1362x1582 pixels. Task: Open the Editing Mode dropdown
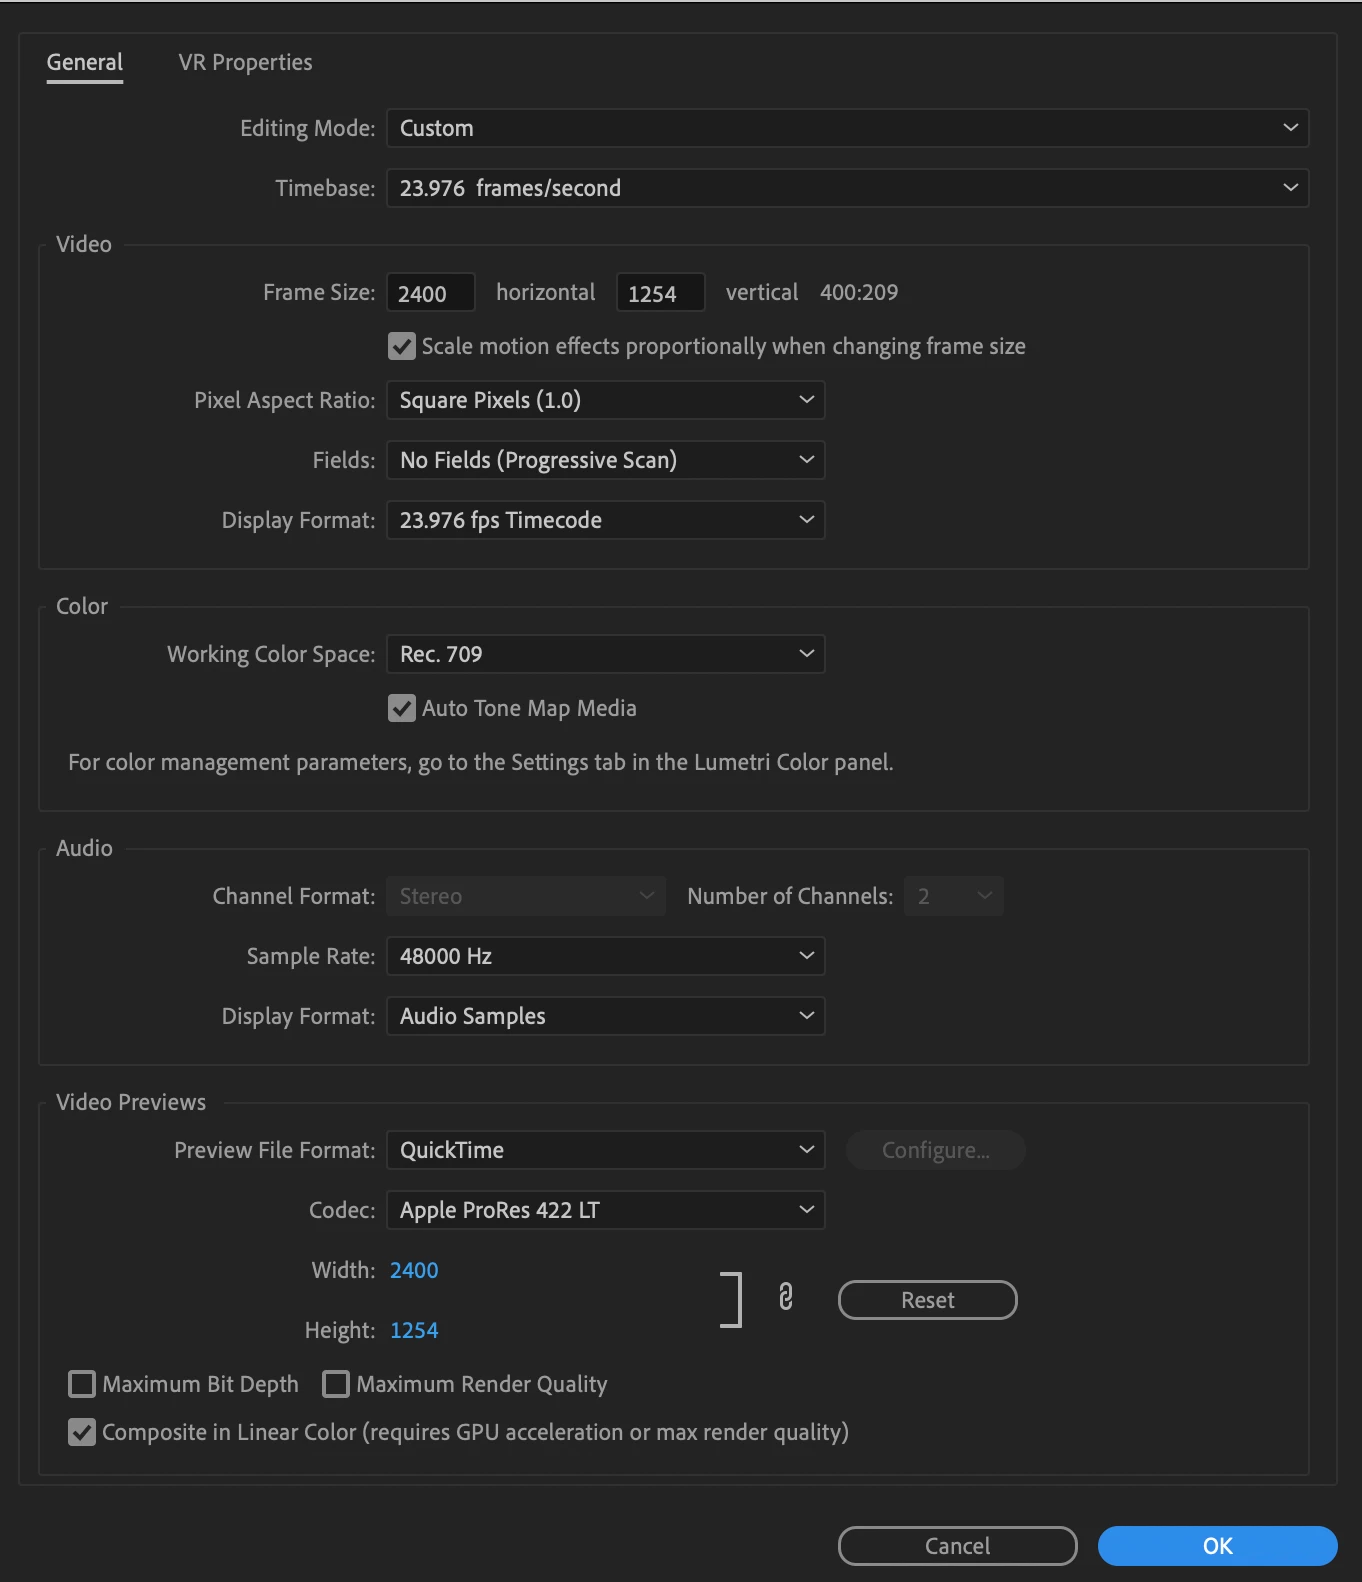point(848,128)
